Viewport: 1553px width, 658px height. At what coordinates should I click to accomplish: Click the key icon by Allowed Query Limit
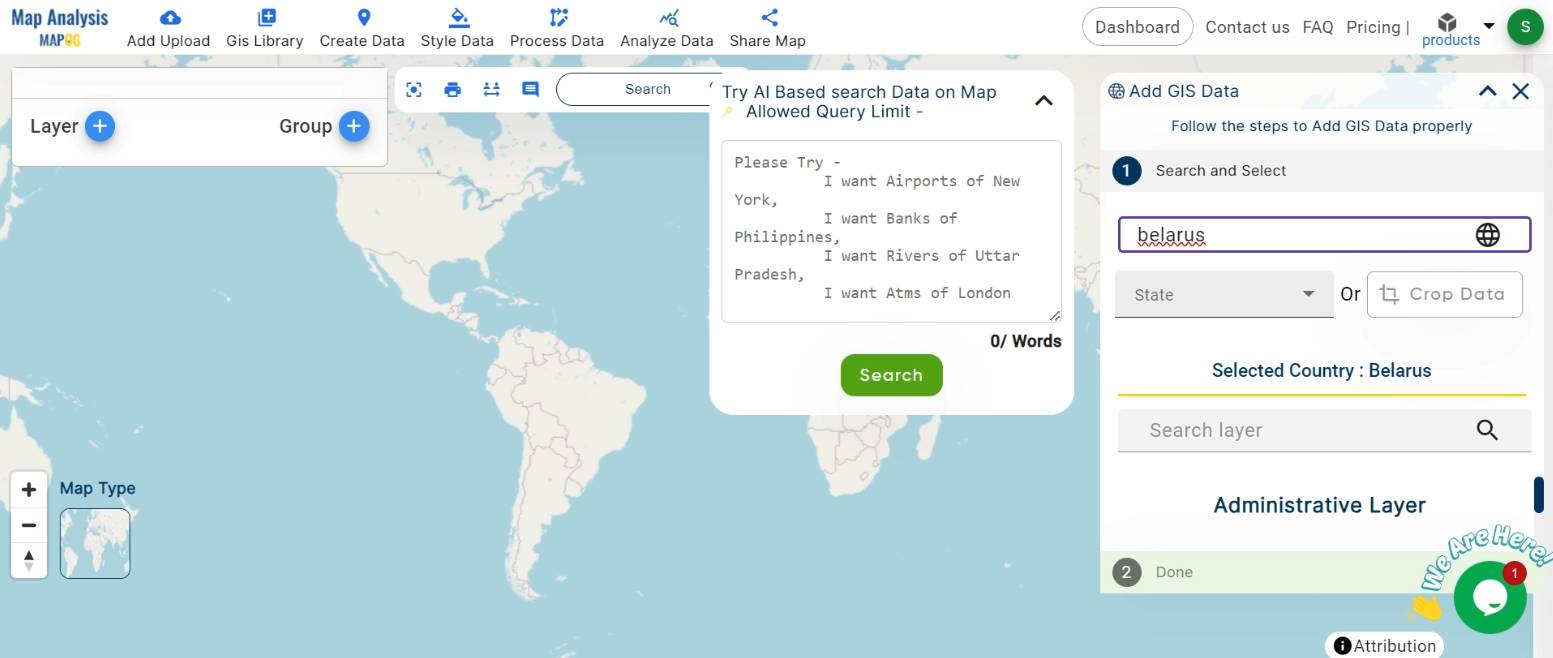(728, 112)
